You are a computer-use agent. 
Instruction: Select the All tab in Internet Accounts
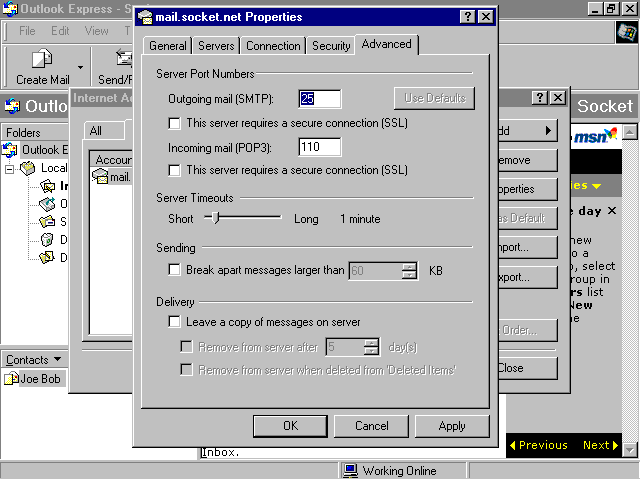point(104,131)
